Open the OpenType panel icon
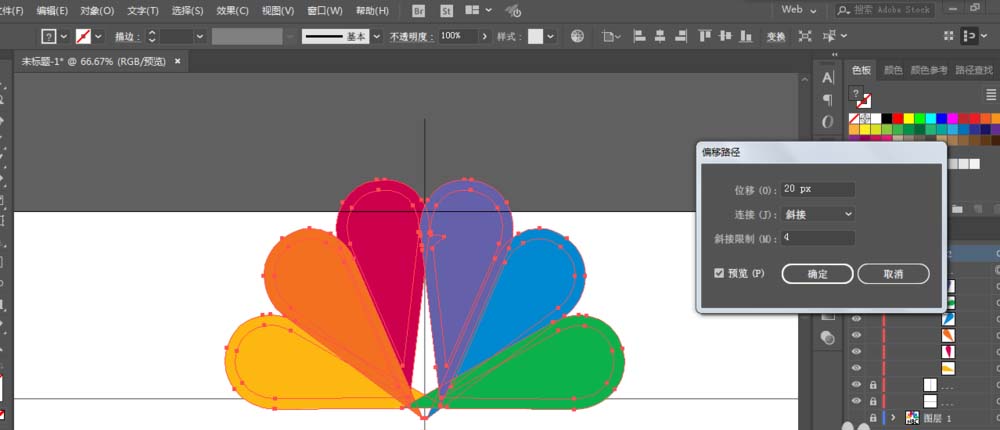 (828, 121)
